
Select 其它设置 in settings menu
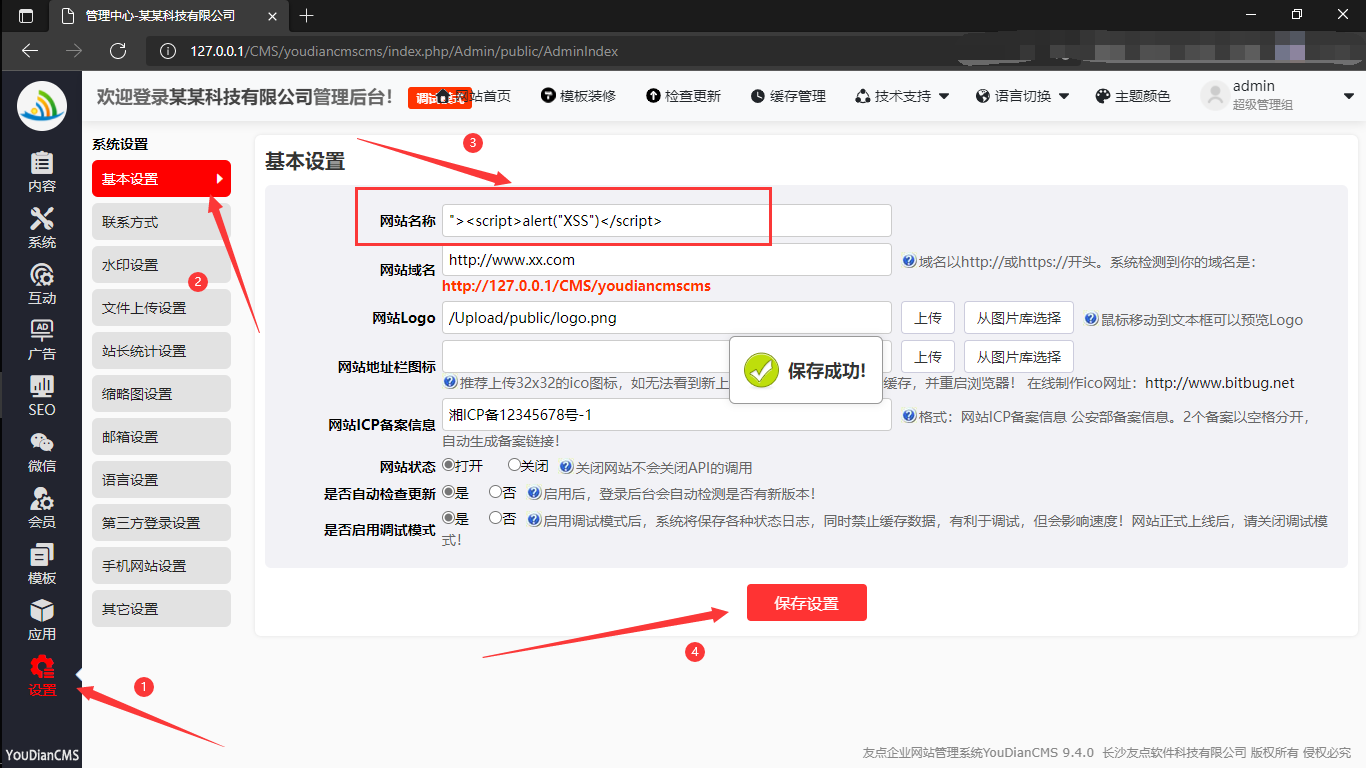click(161, 609)
